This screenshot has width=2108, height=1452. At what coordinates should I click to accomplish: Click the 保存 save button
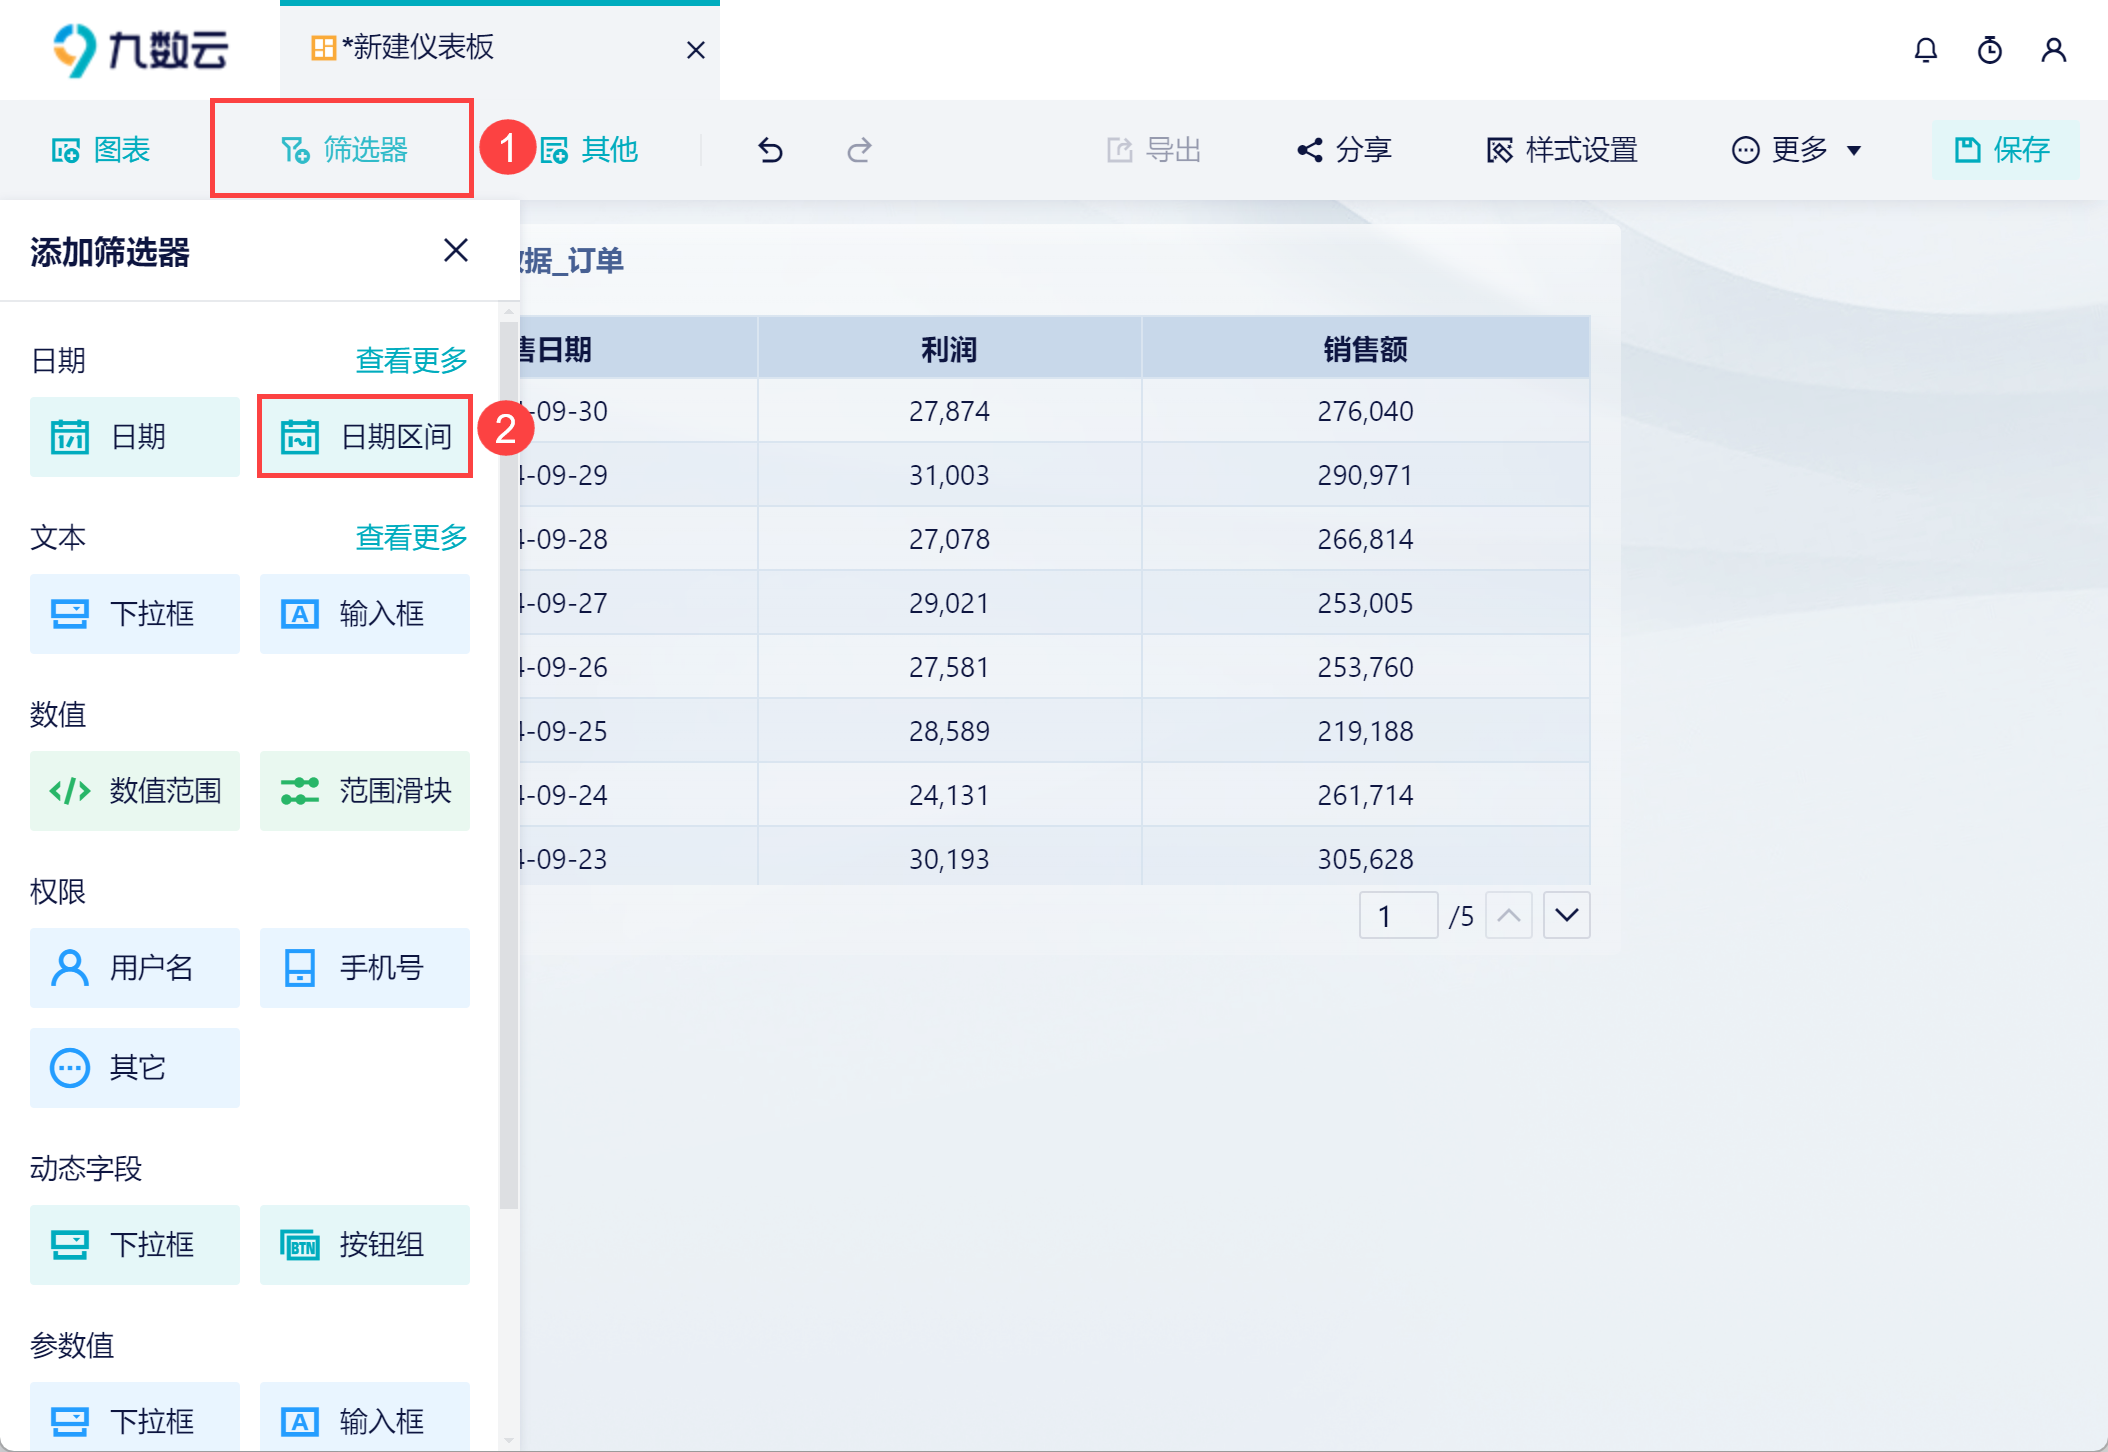[x=2005, y=150]
